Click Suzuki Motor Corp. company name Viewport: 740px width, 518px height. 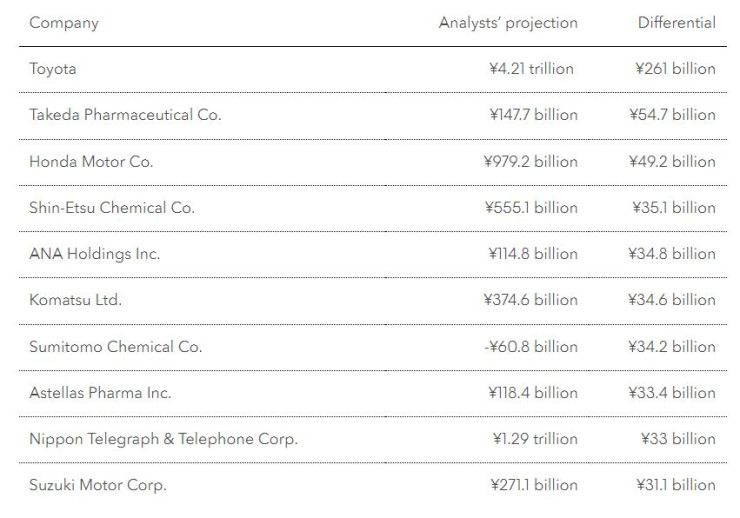pos(98,486)
